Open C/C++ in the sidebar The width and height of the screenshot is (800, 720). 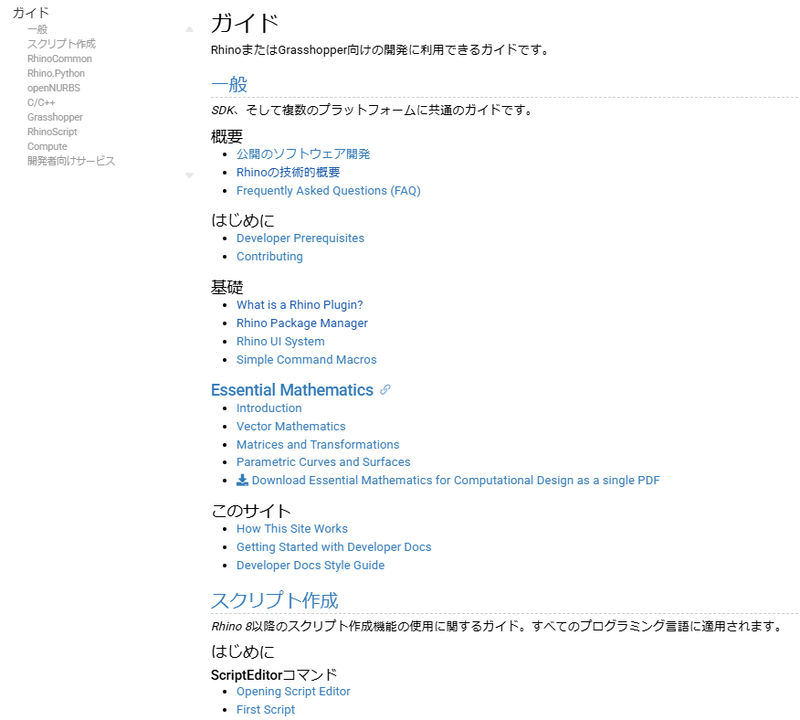click(41, 103)
